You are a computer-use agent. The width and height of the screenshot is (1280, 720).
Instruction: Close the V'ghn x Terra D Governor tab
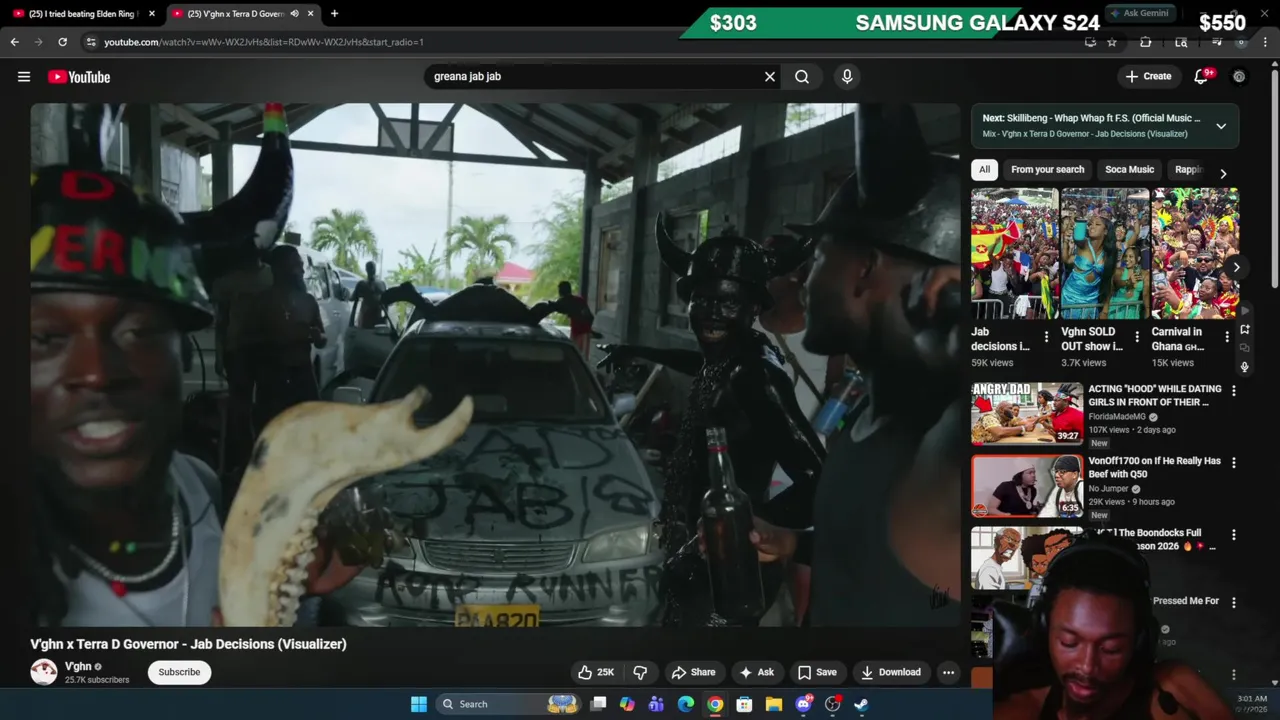[x=310, y=14]
